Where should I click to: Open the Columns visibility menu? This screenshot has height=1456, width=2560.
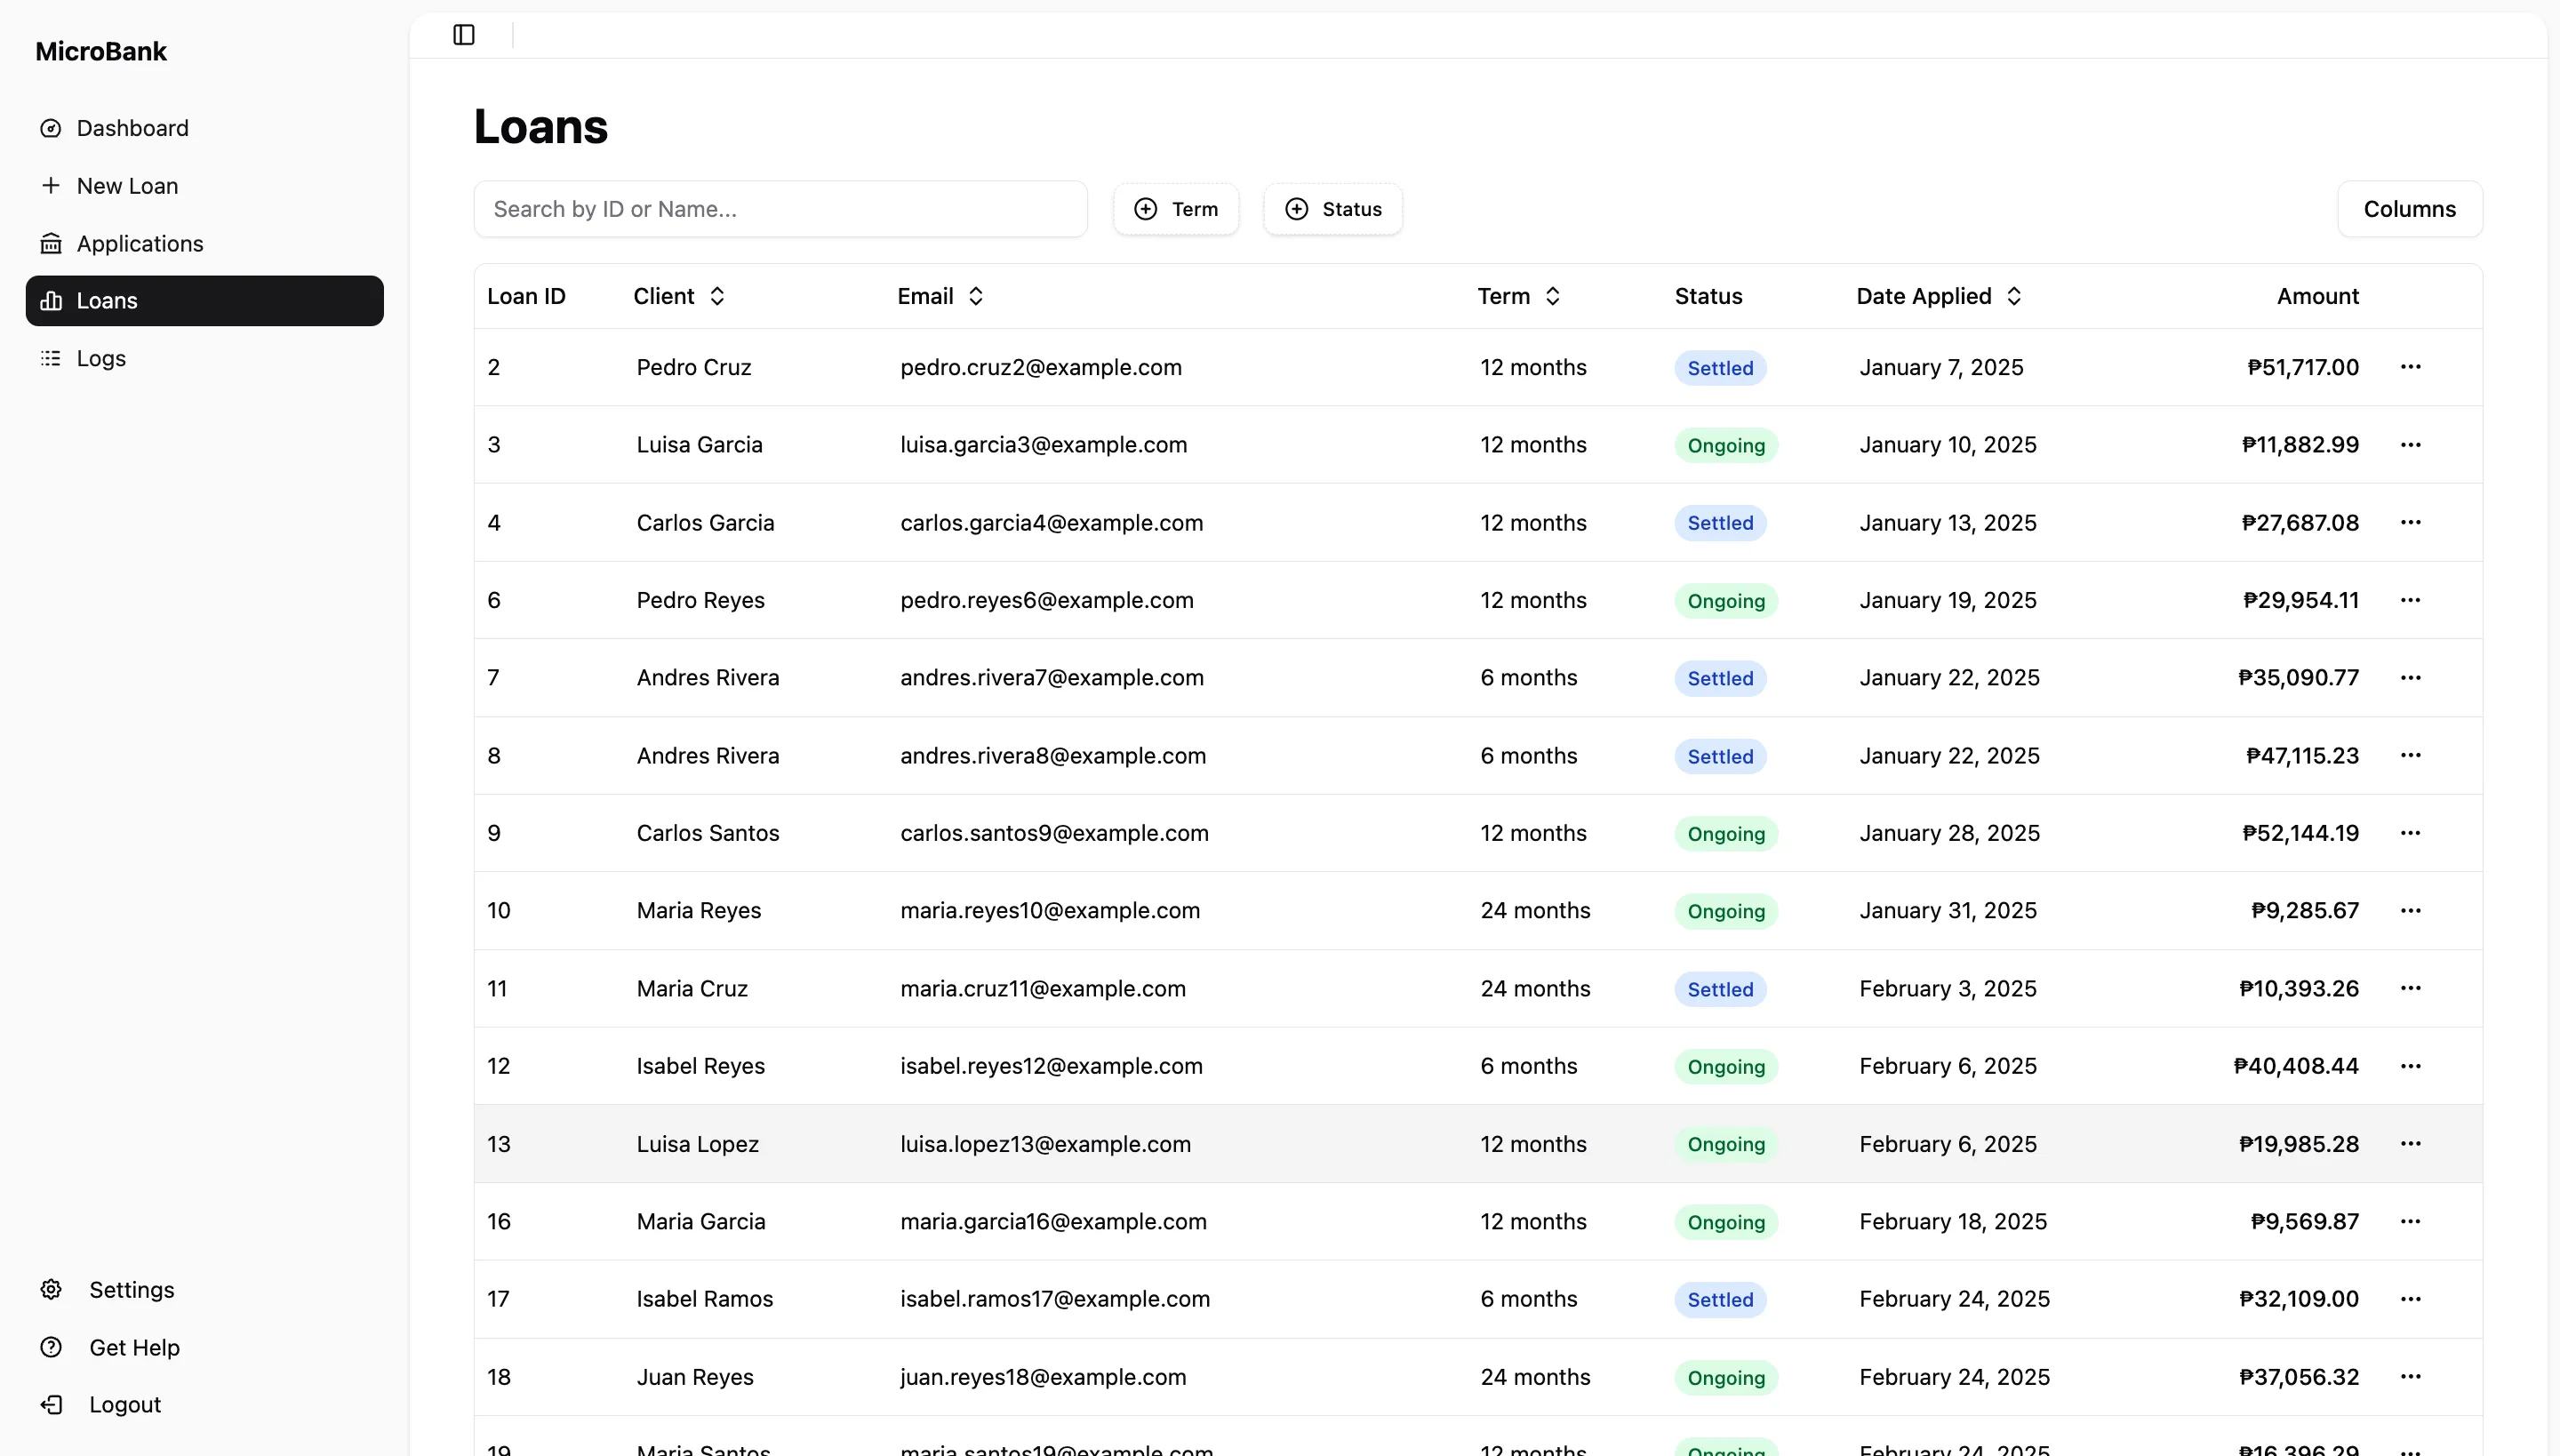2409,209
